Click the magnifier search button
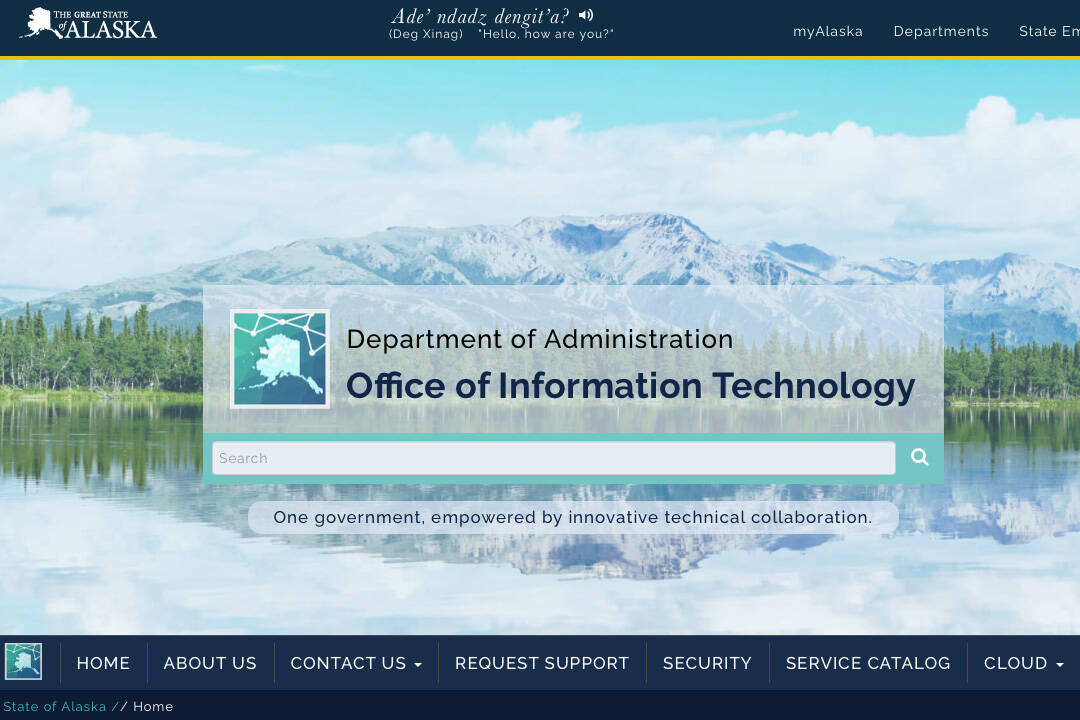1080x720 pixels. click(x=920, y=457)
